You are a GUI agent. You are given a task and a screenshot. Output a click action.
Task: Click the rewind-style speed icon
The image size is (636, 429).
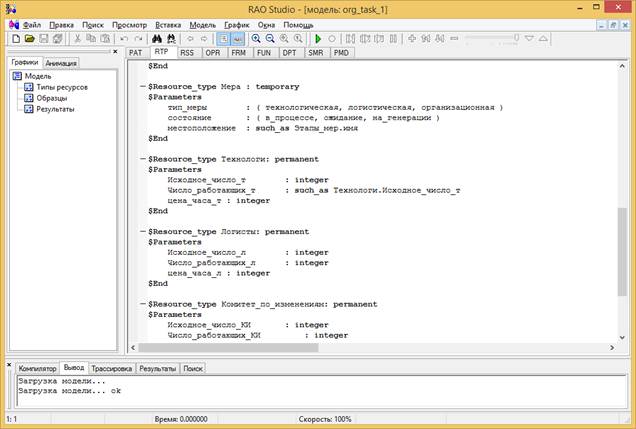(426, 39)
